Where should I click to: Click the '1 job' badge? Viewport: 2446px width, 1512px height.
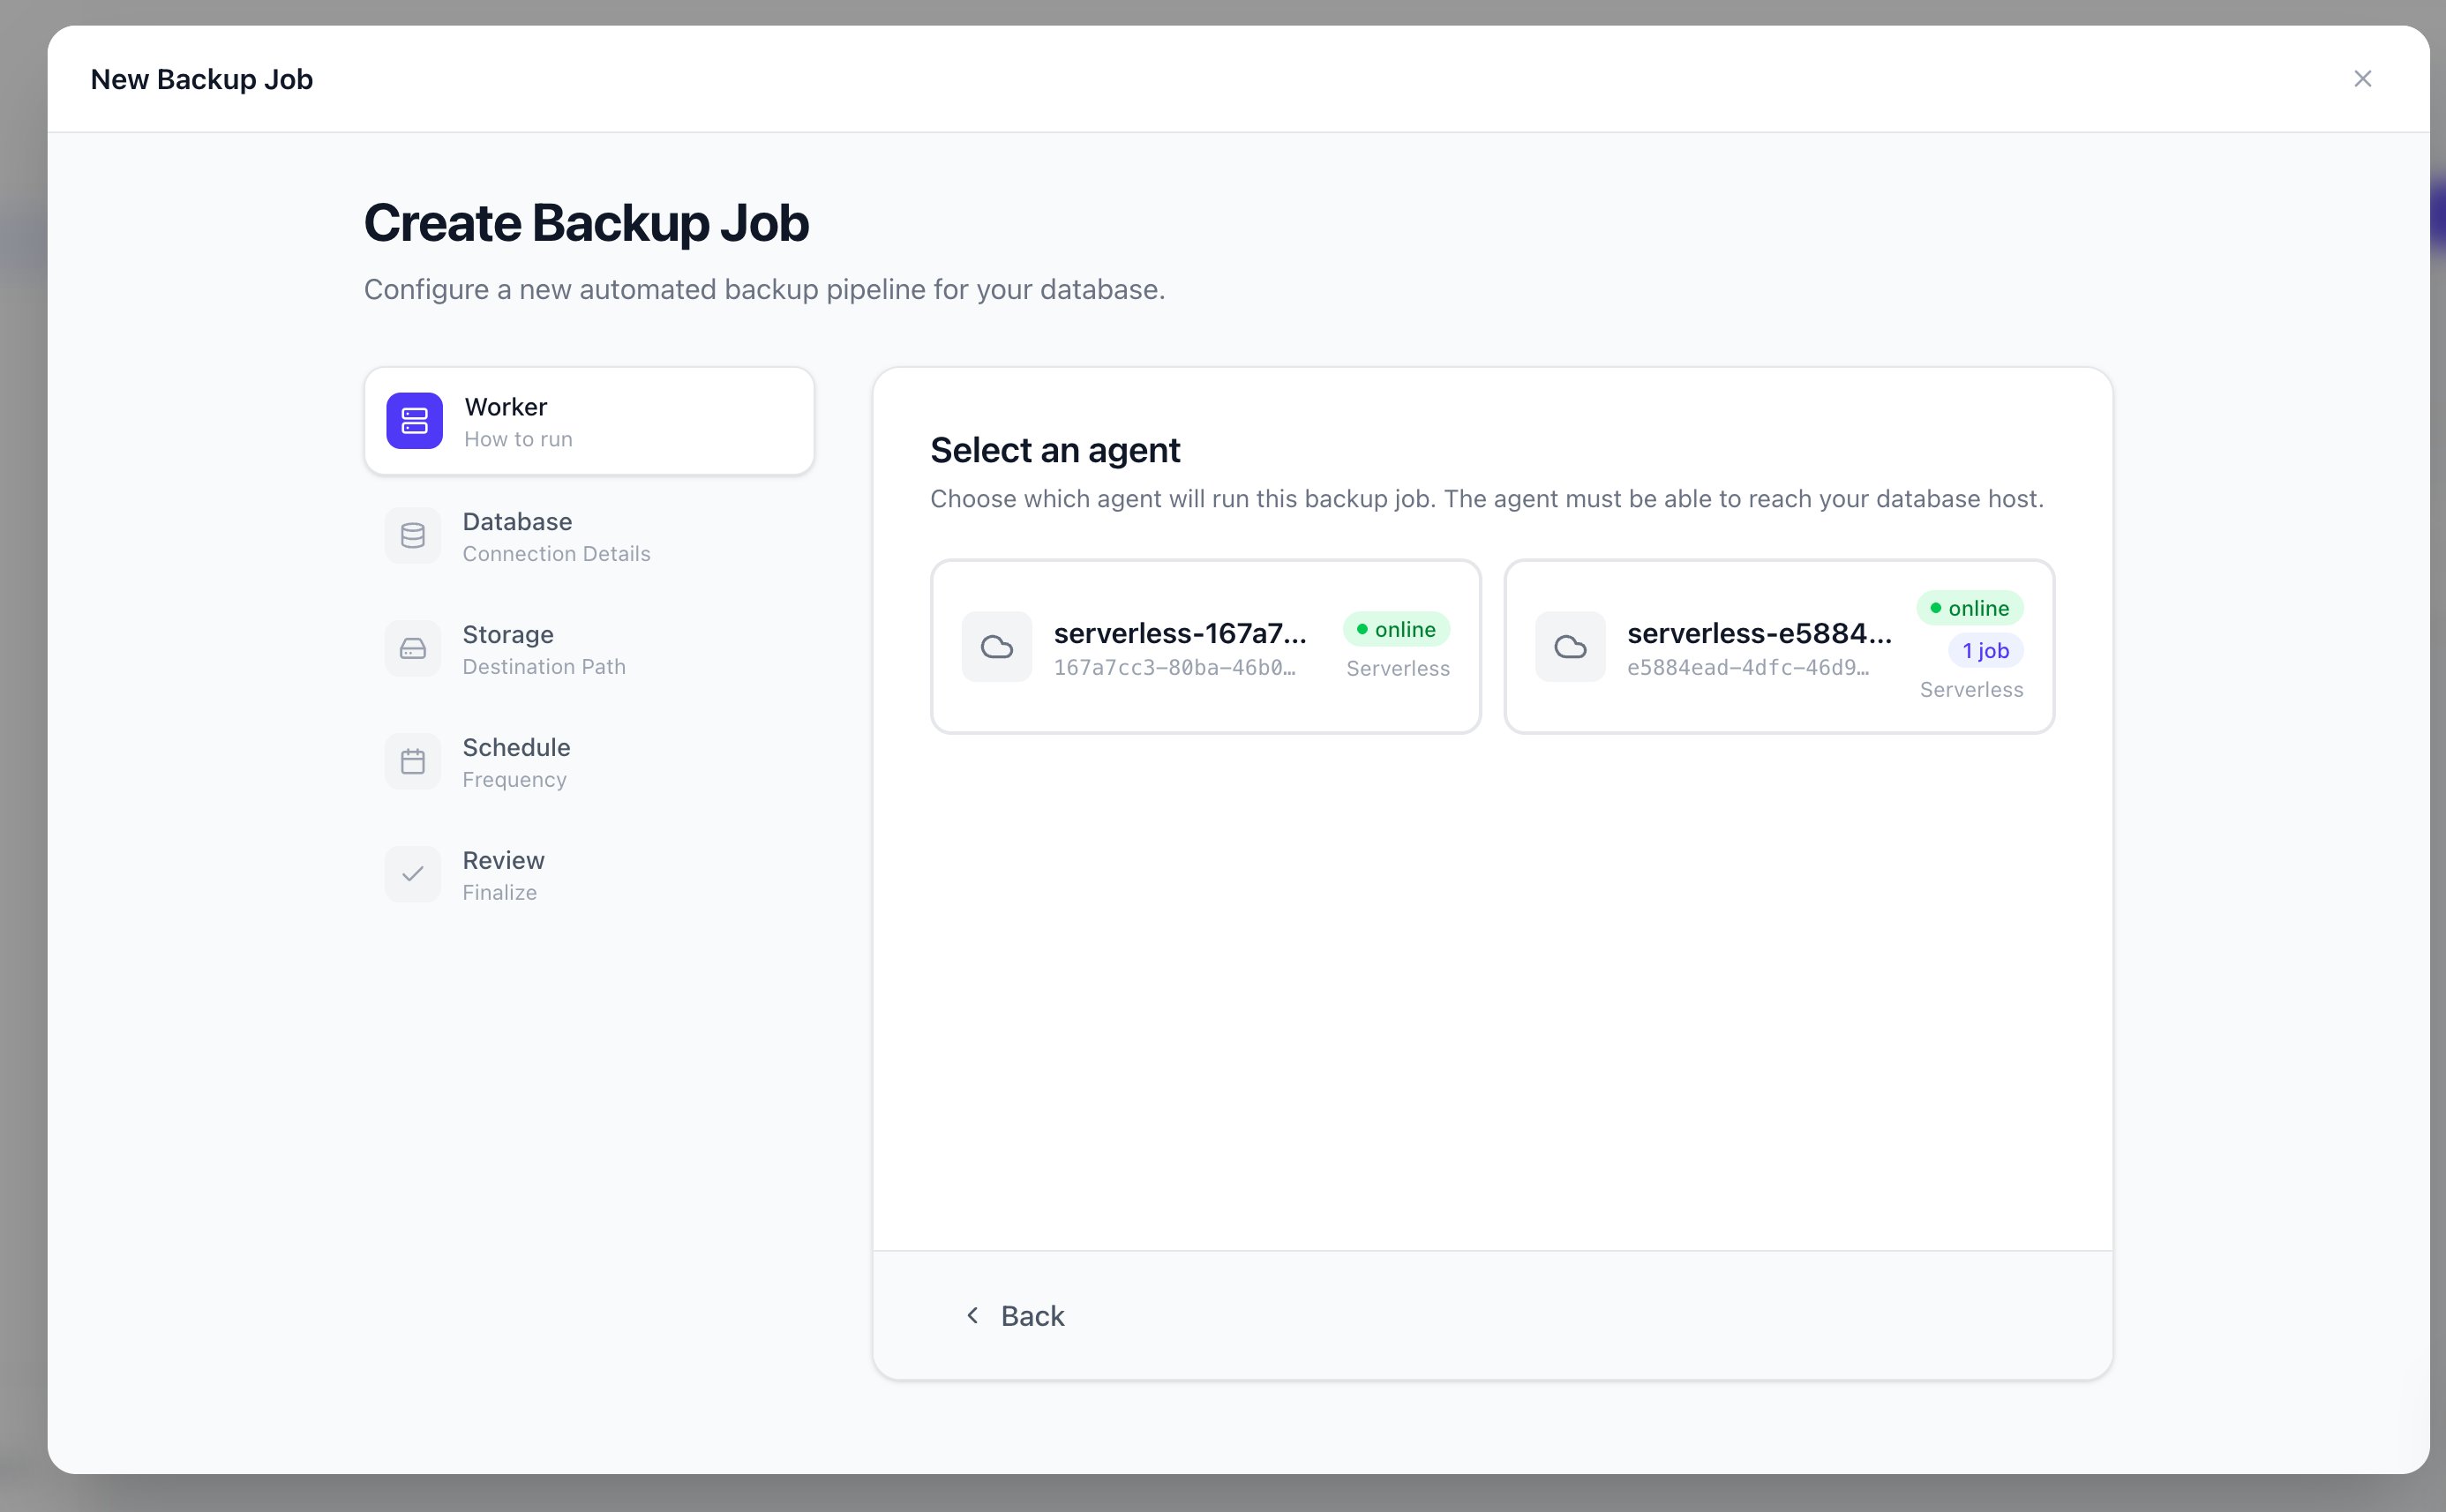pyautogui.click(x=1985, y=651)
